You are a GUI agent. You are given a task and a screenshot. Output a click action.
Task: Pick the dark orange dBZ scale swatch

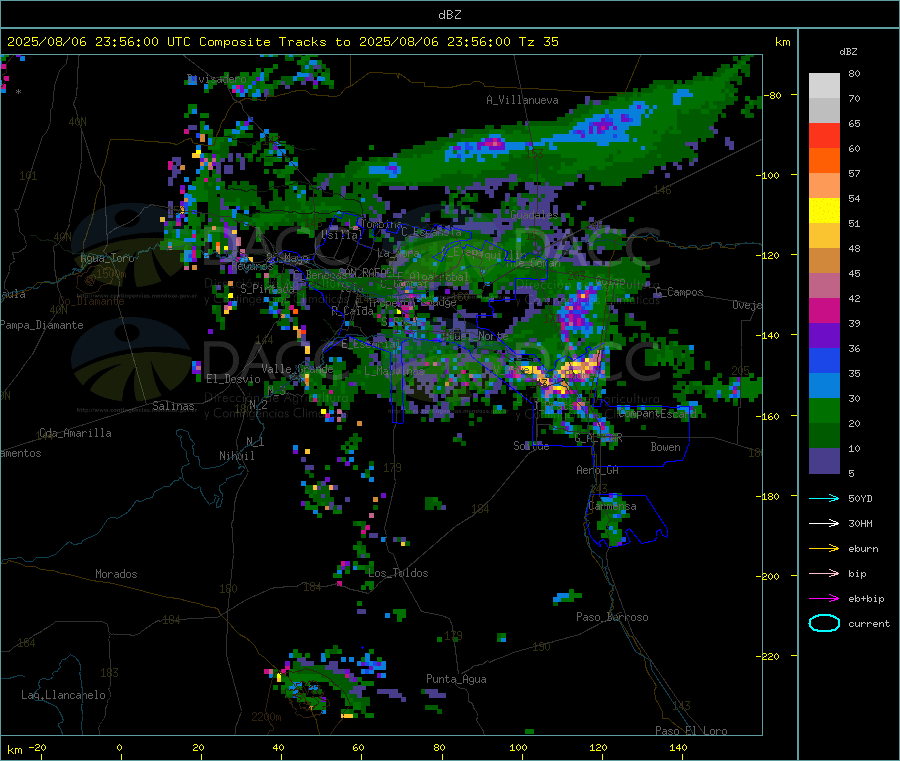coord(824,161)
